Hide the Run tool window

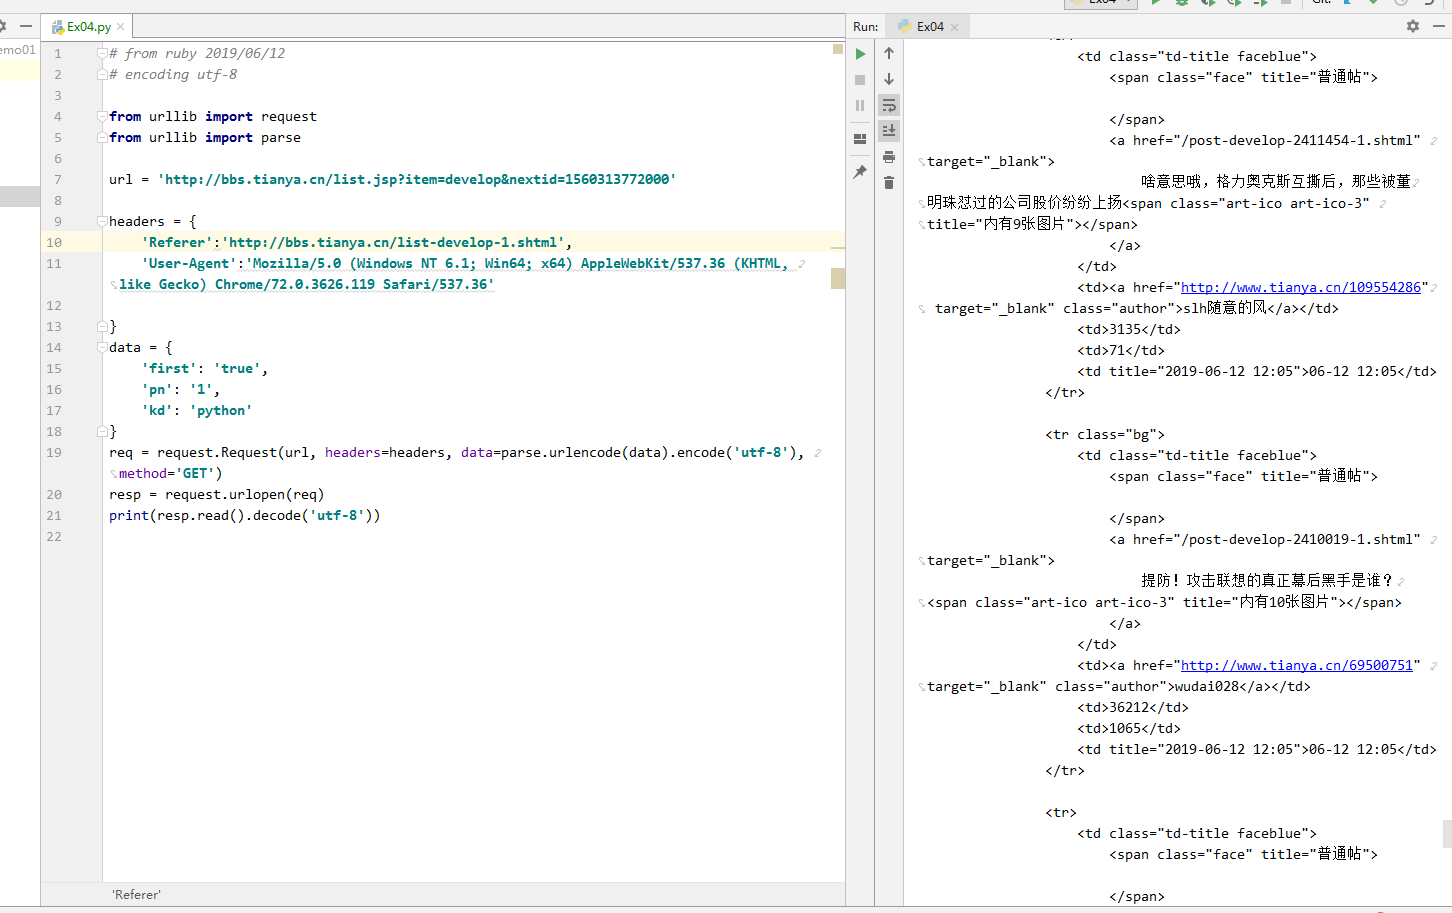1439,26
